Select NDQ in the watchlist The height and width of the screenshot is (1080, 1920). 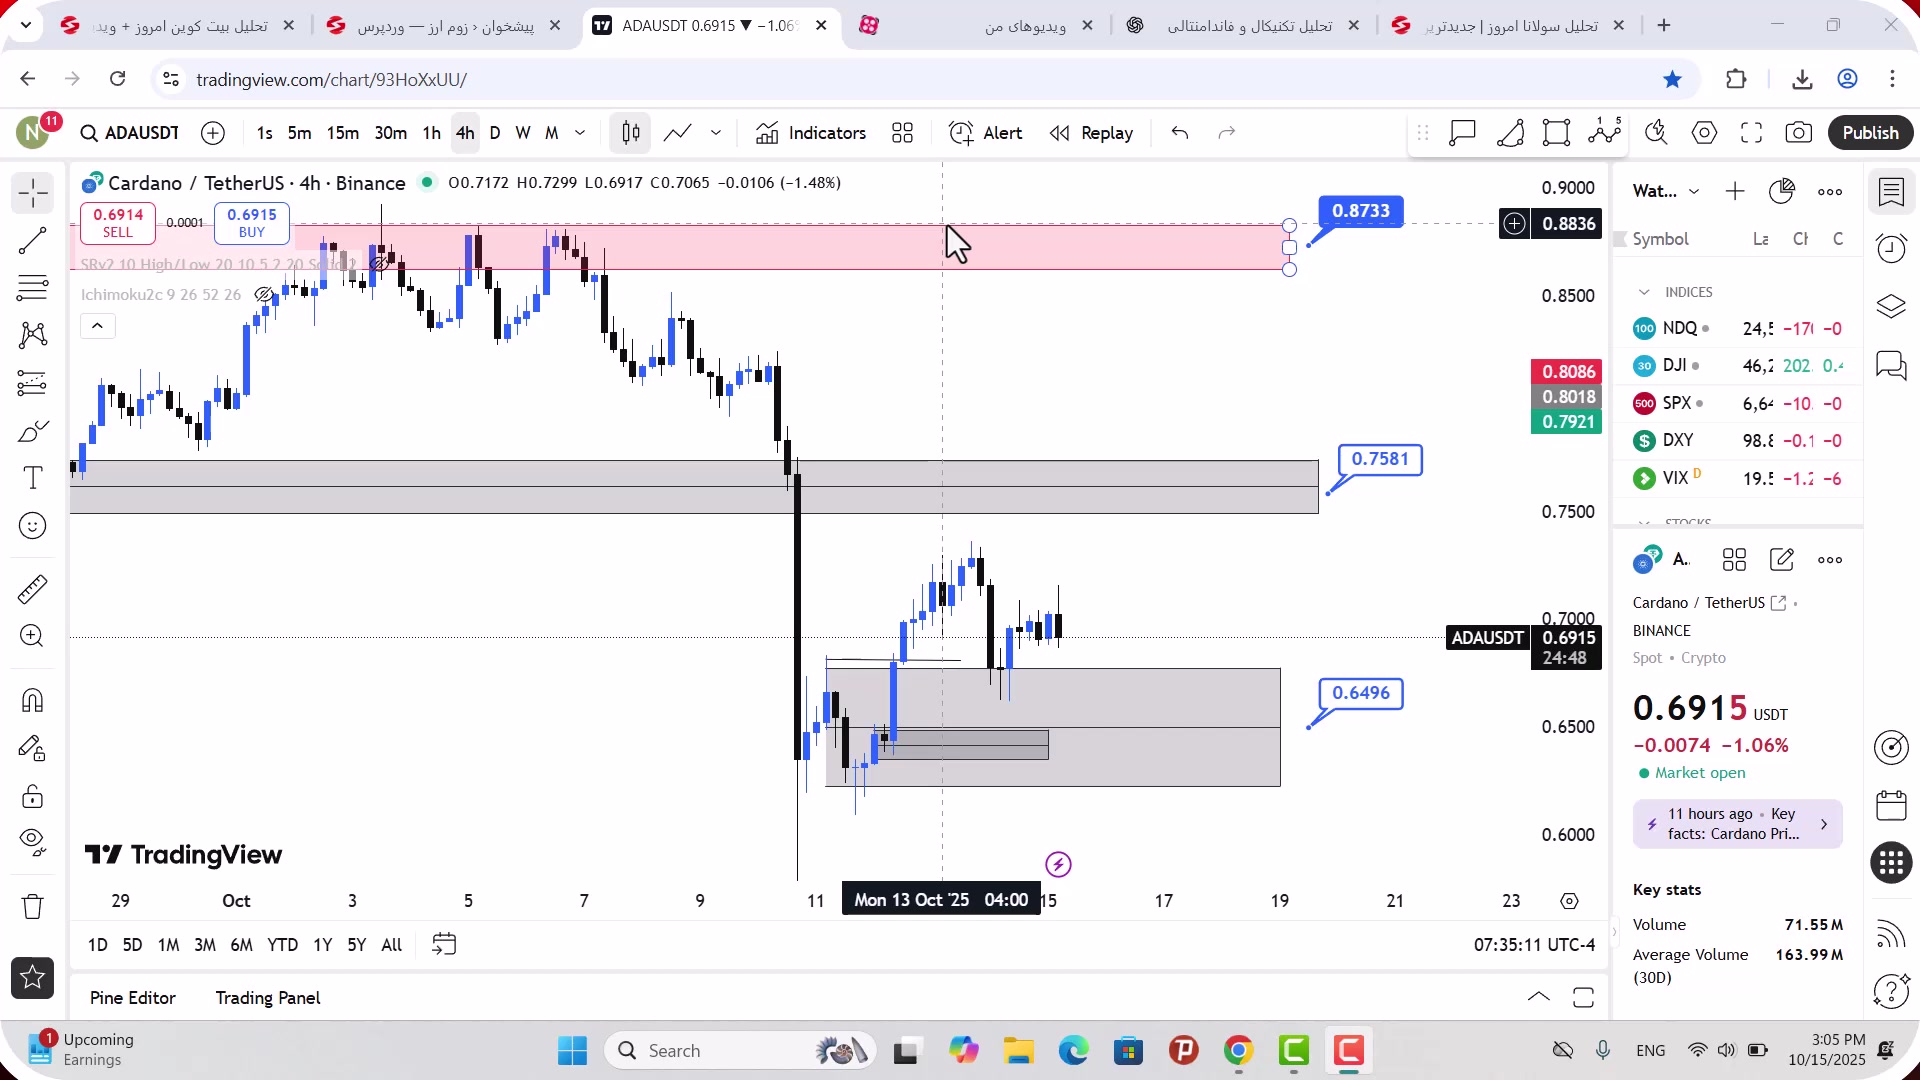[1737, 329]
